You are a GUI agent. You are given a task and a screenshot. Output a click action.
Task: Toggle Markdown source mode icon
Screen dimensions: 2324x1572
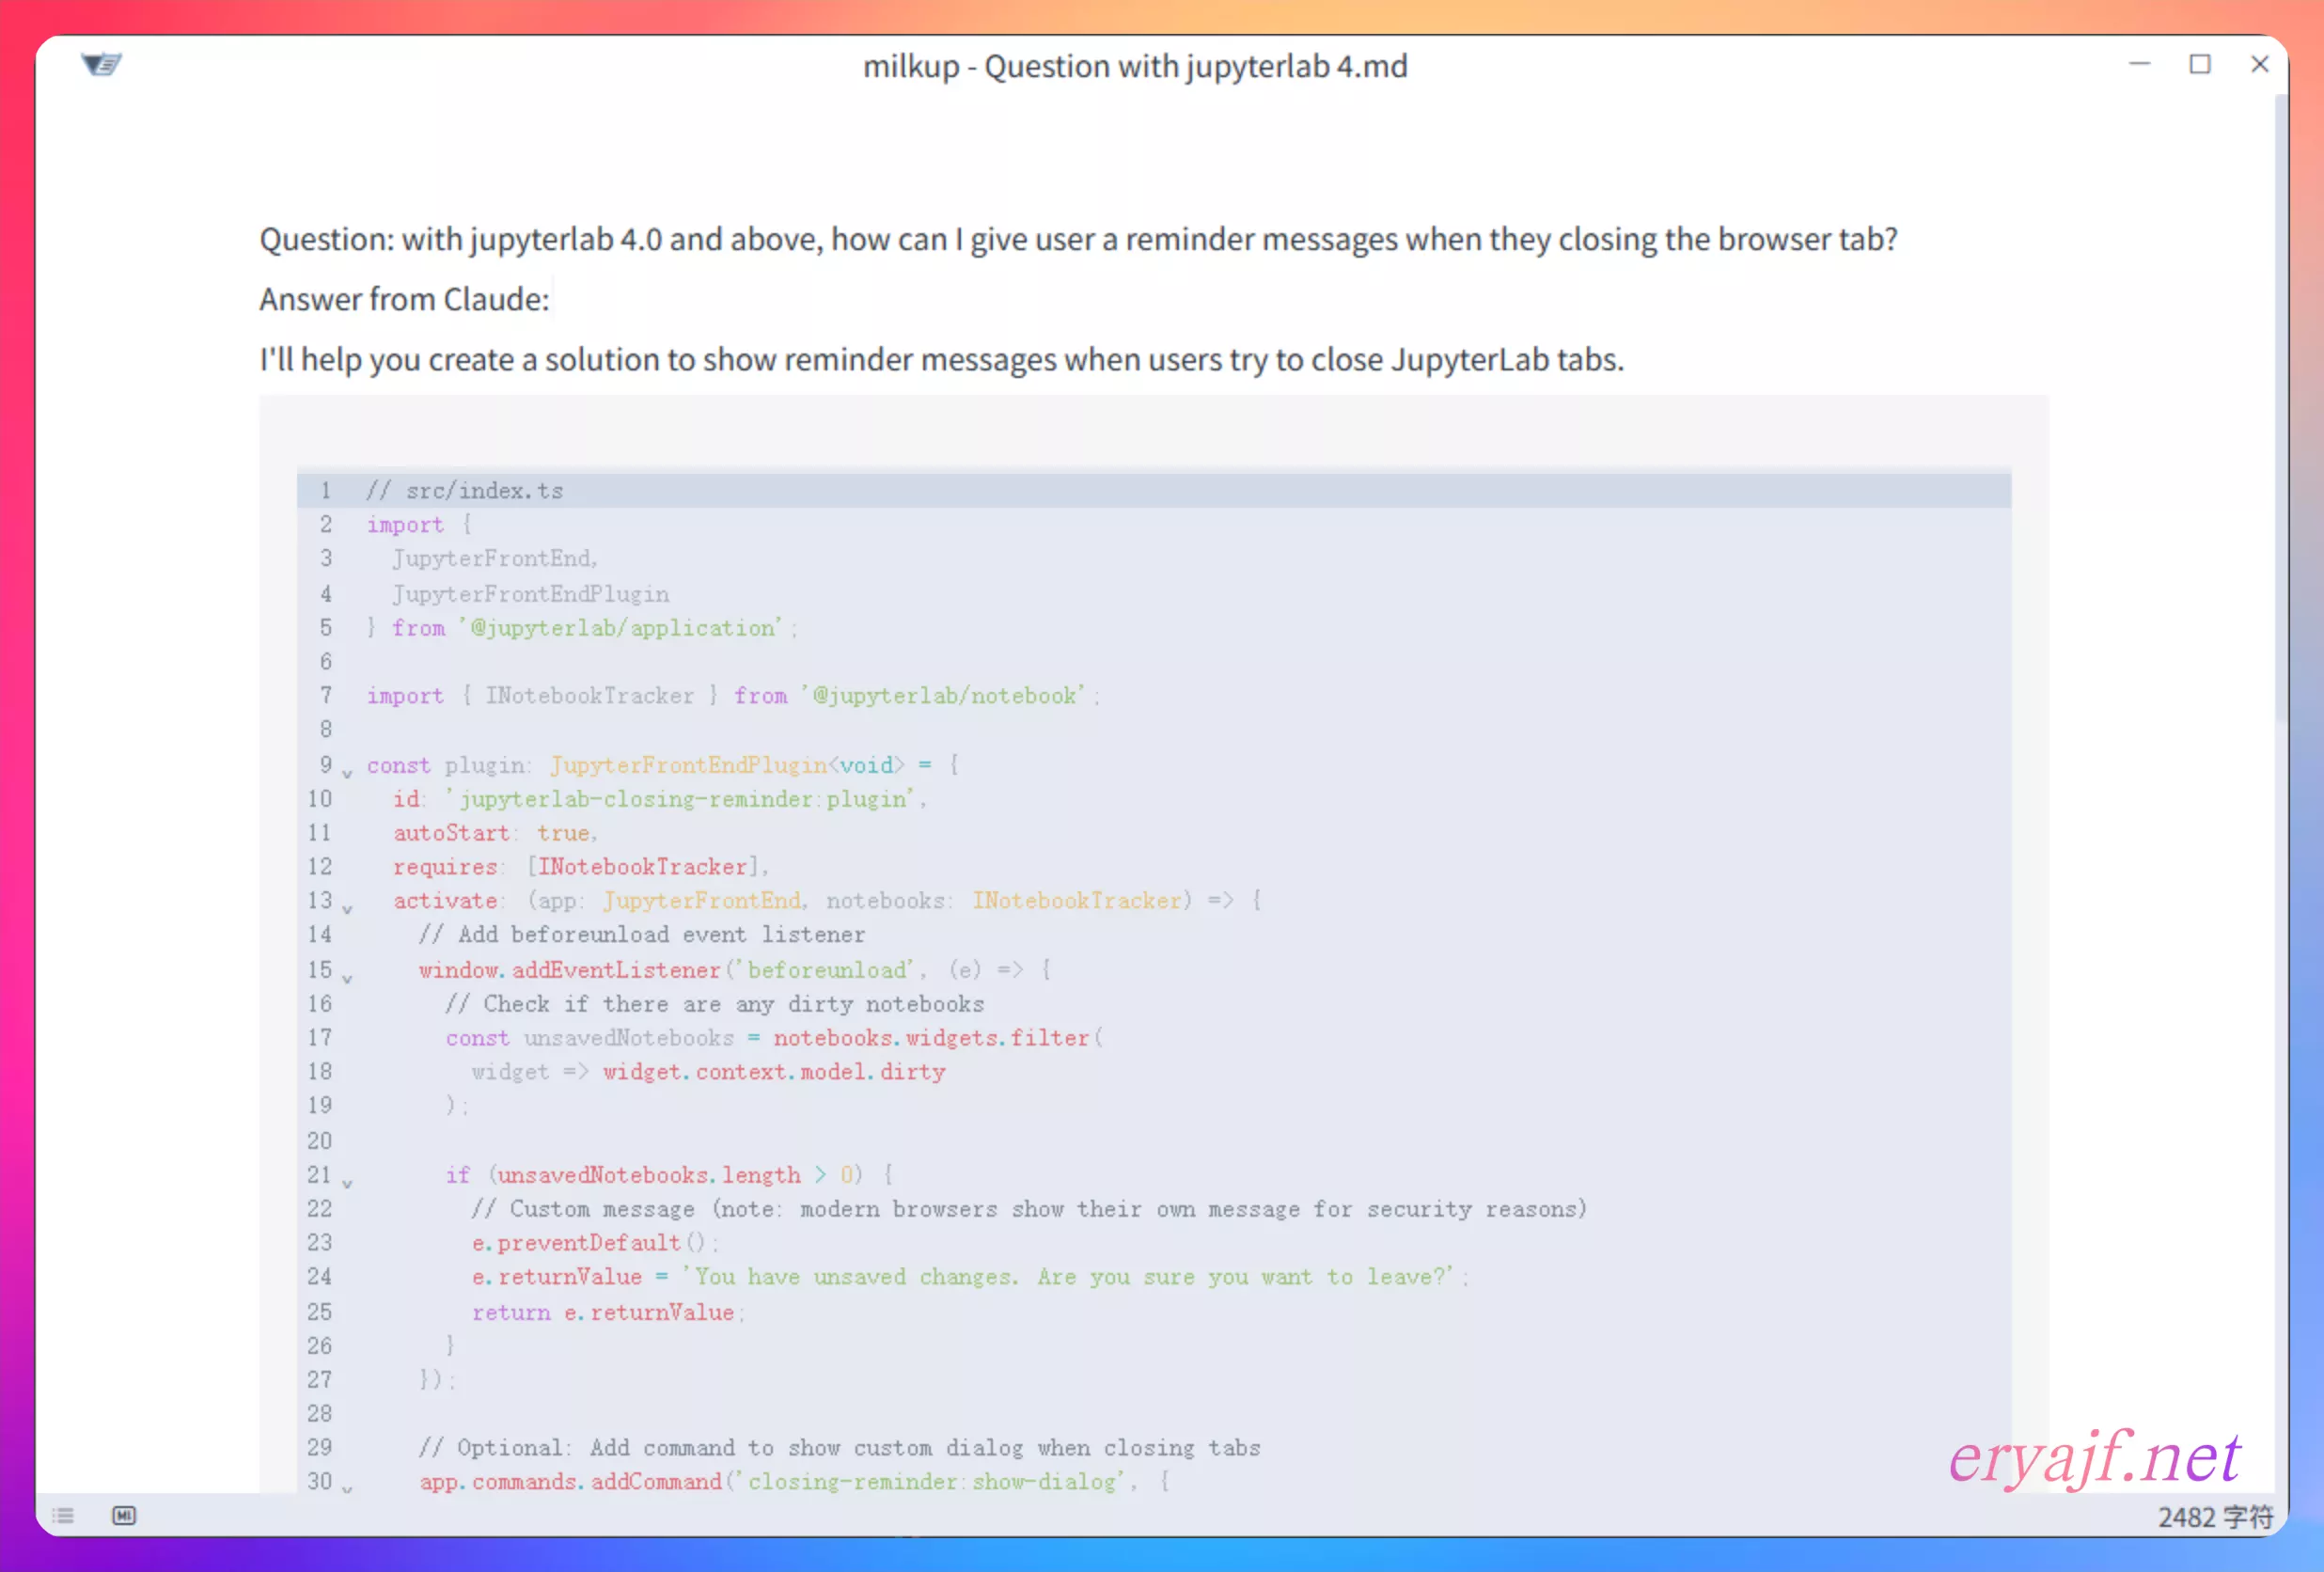[124, 1516]
